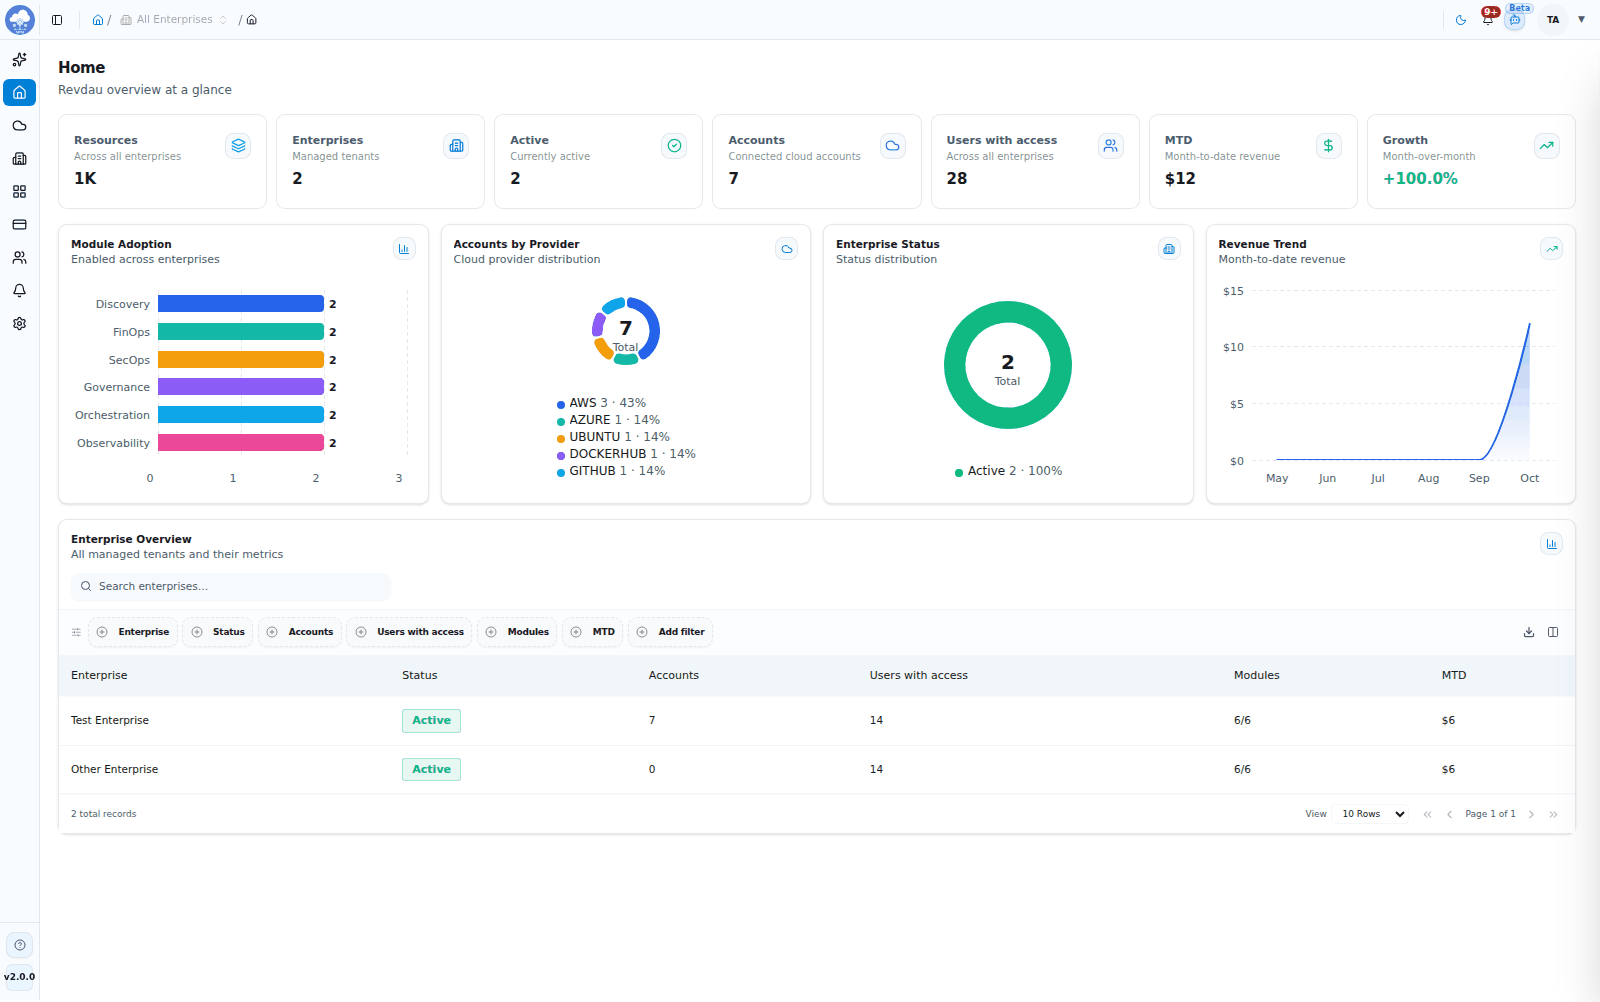Image resolution: width=1600 pixels, height=1002 pixels.
Task: Click the Discovery blue bar
Action: [x=241, y=304]
